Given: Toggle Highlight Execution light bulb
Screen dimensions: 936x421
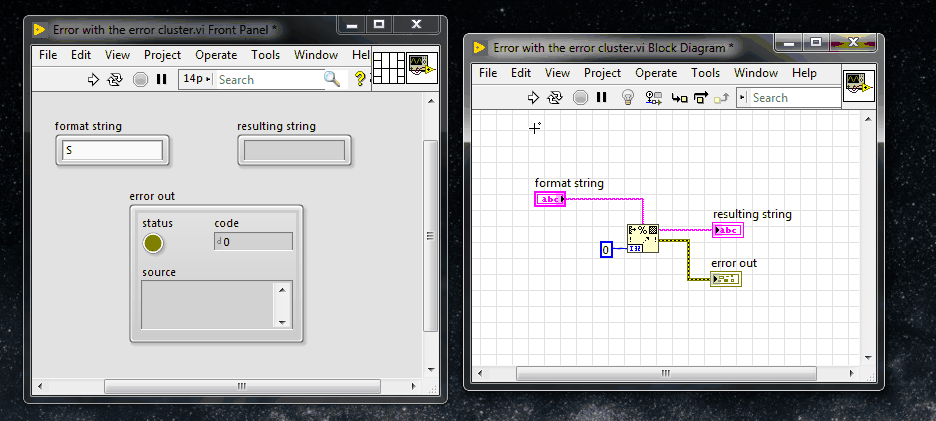Looking at the screenshot, I should coord(627,97).
